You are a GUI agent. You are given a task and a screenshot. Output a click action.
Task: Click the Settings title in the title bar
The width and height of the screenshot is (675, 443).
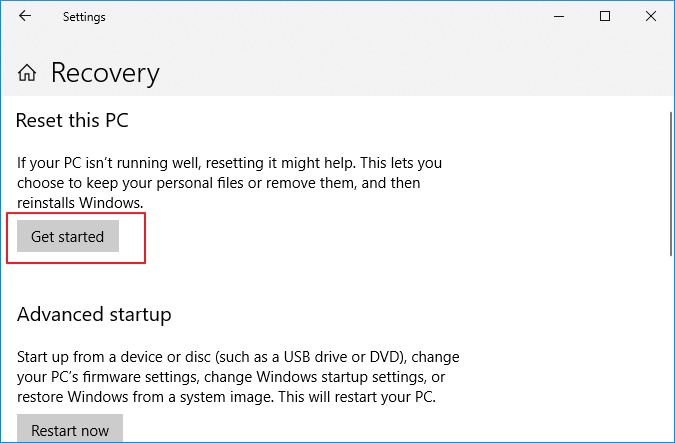click(x=84, y=17)
